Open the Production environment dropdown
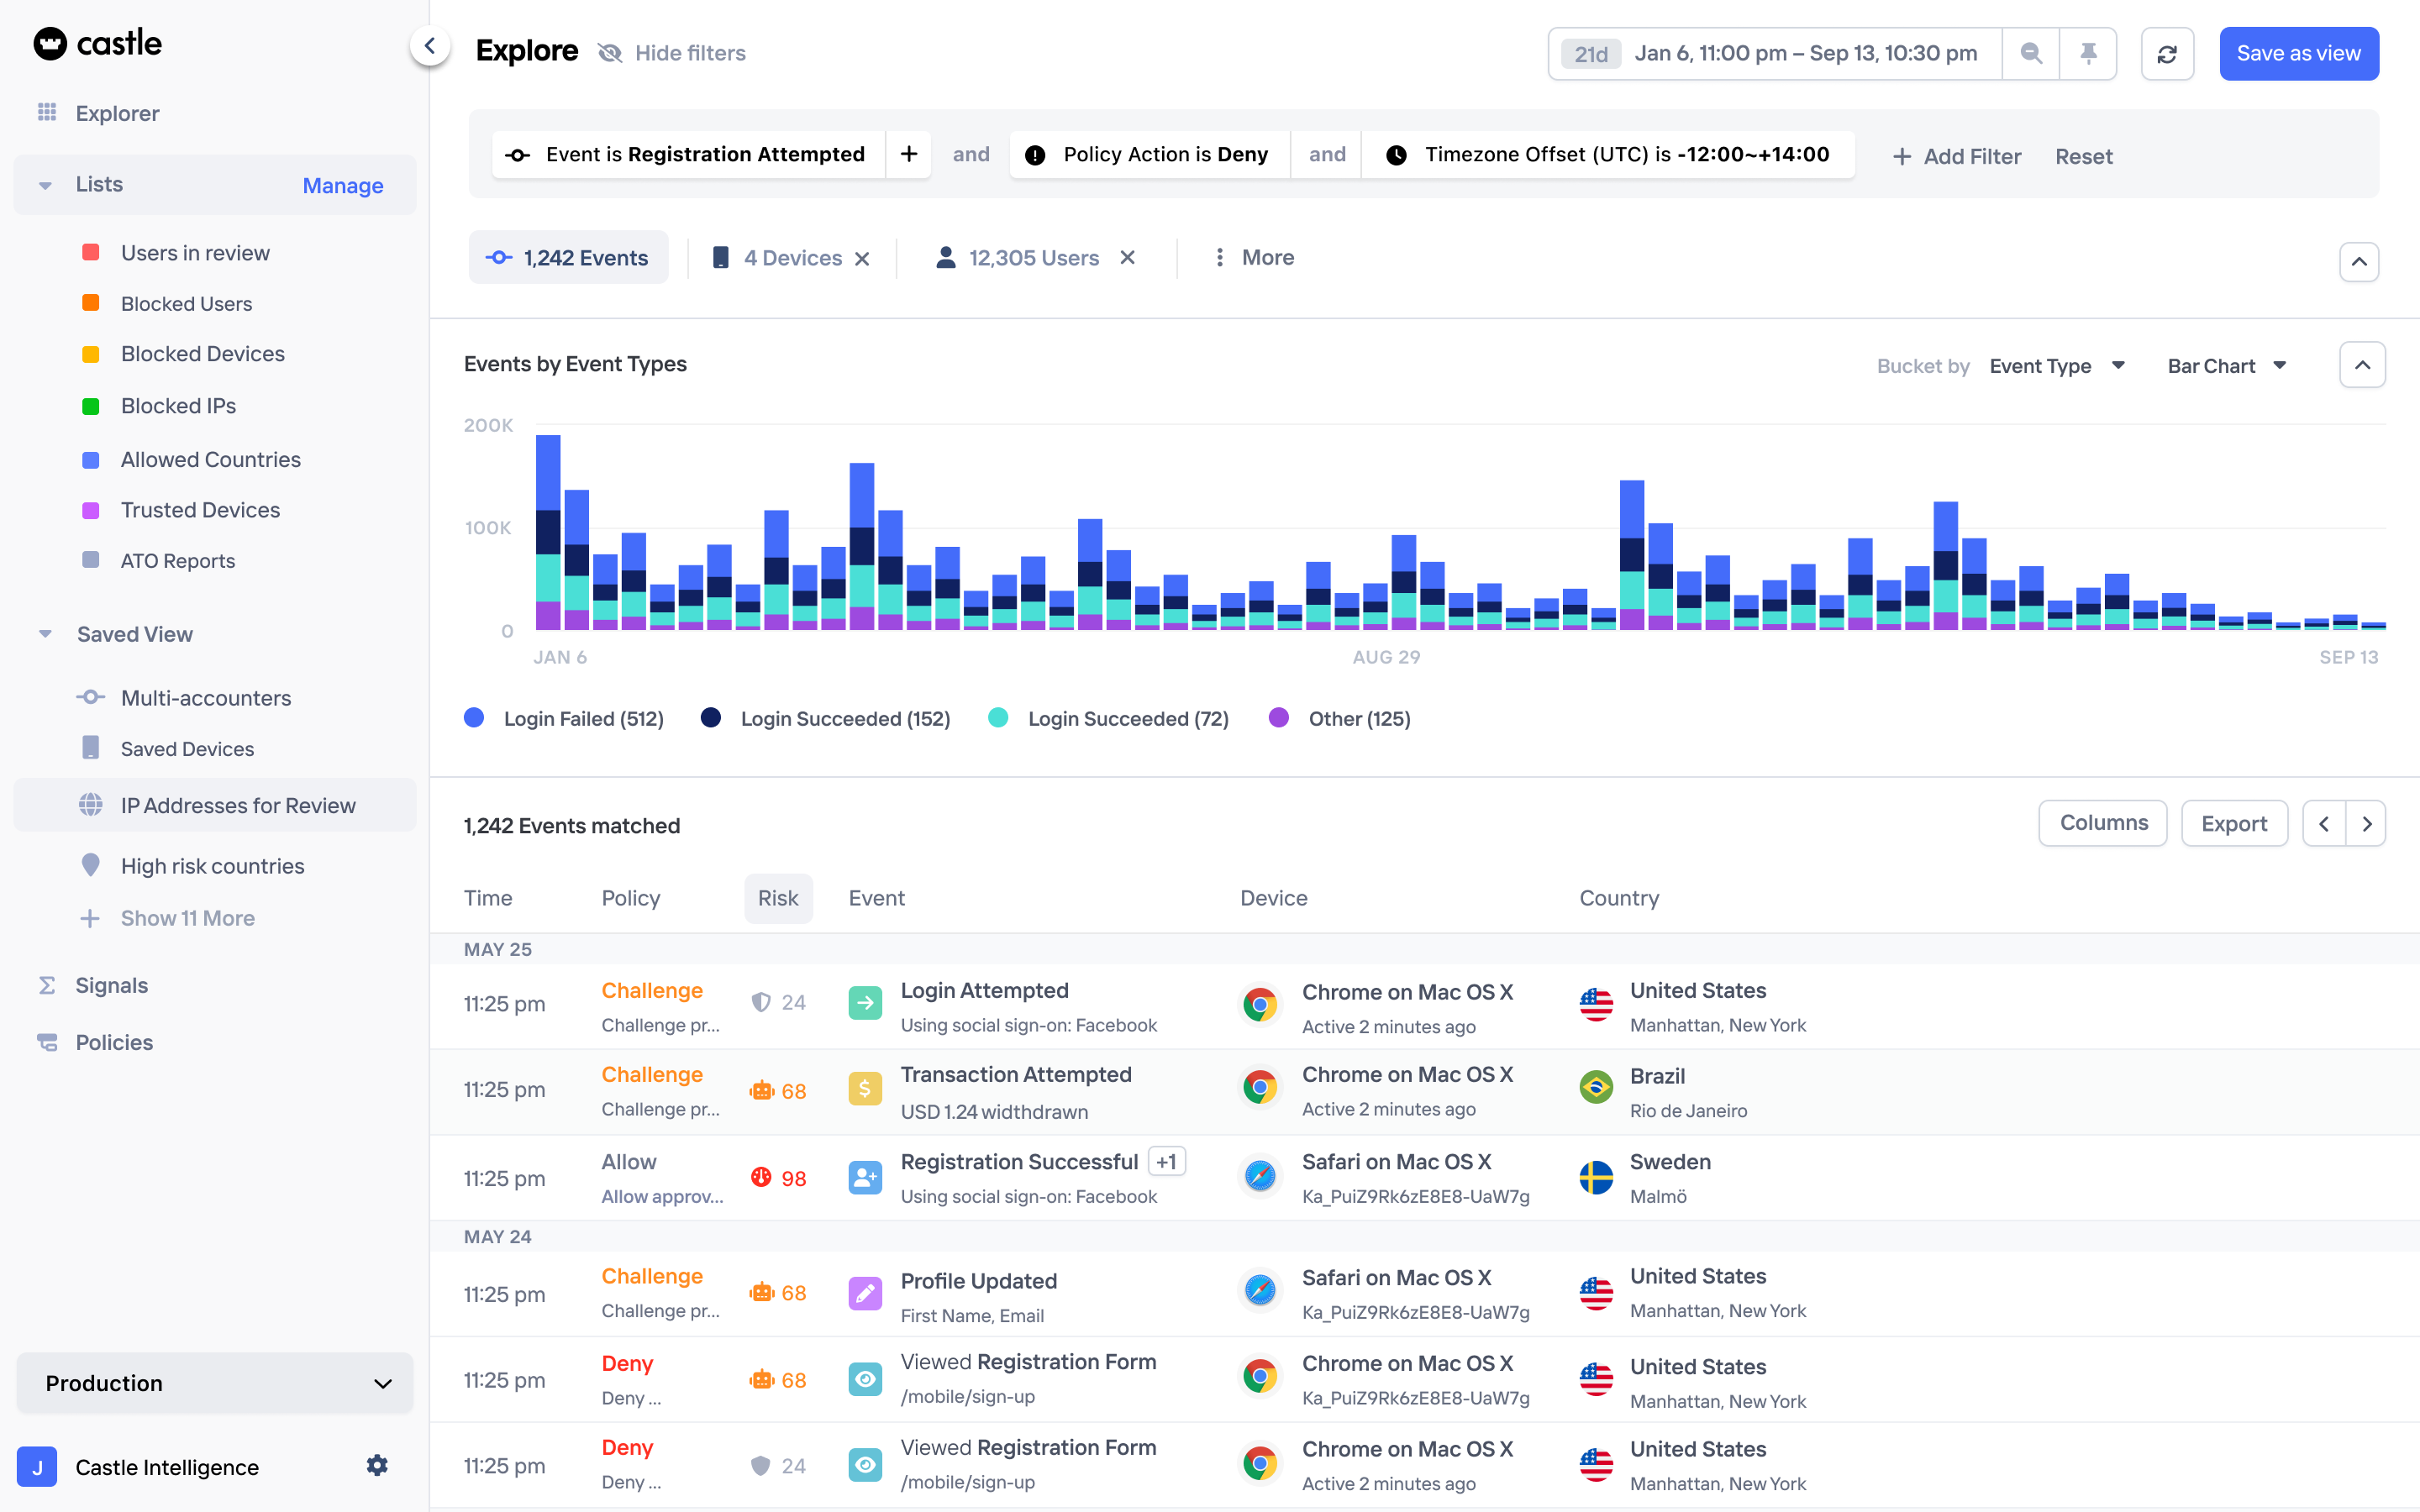The width and height of the screenshot is (2420, 1512). click(215, 1383)
